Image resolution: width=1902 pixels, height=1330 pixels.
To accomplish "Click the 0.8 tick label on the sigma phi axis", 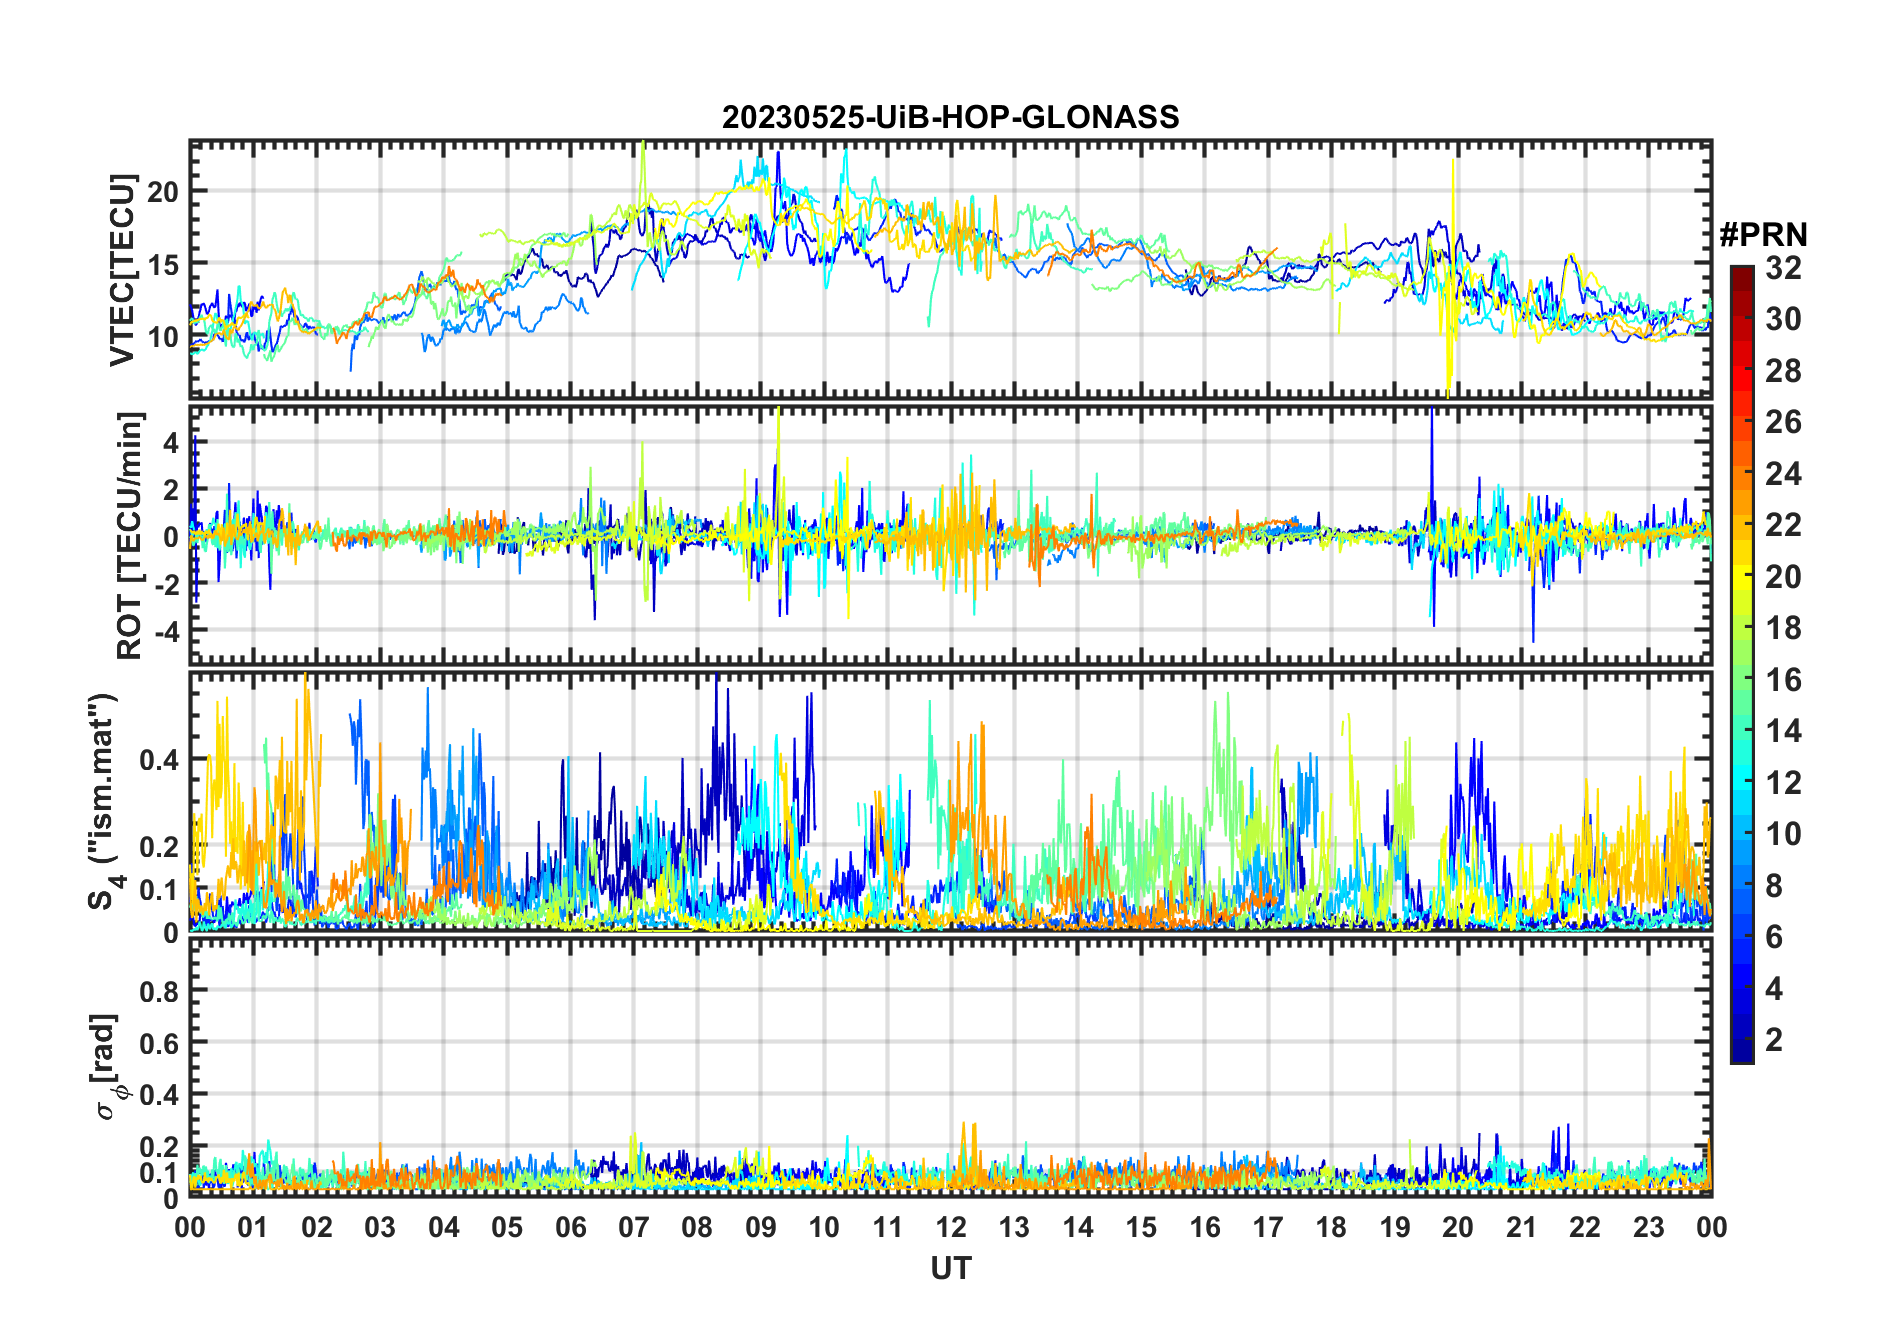I will tap(159, 992).
